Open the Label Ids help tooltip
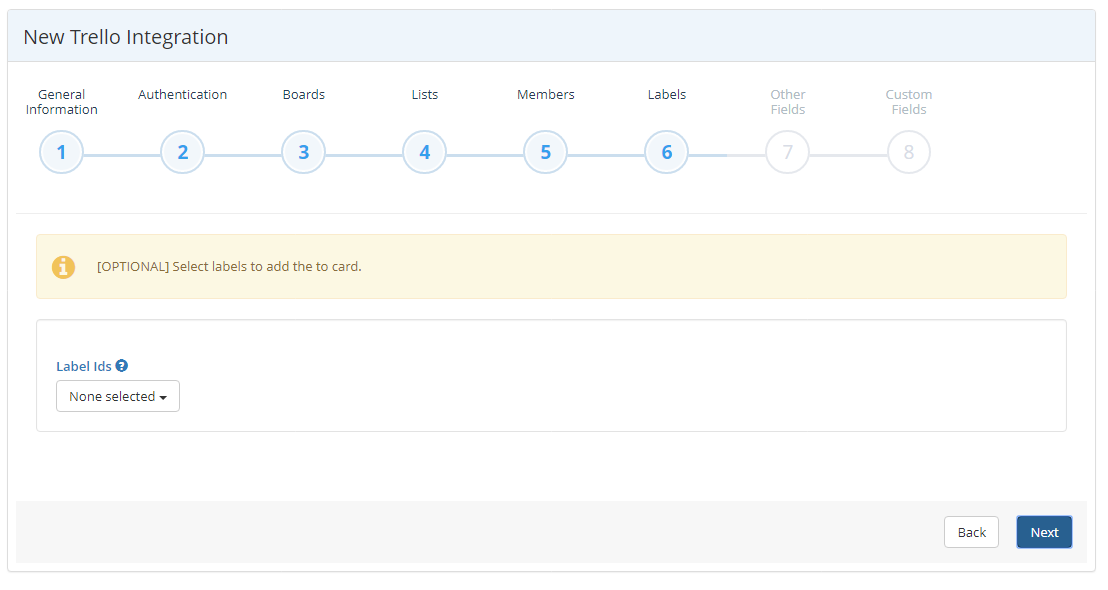The width and height of the screenshot is (1108, 590). (121, 365)
